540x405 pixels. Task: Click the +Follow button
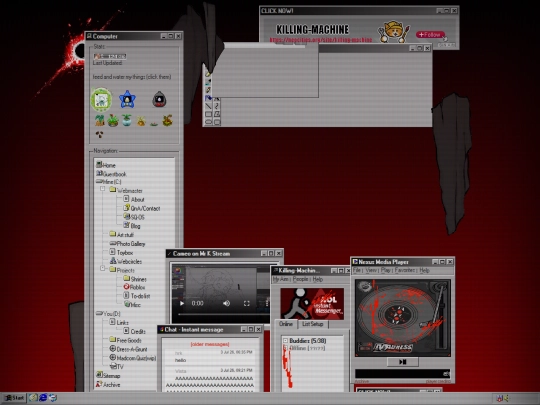[x=430, y=34]
